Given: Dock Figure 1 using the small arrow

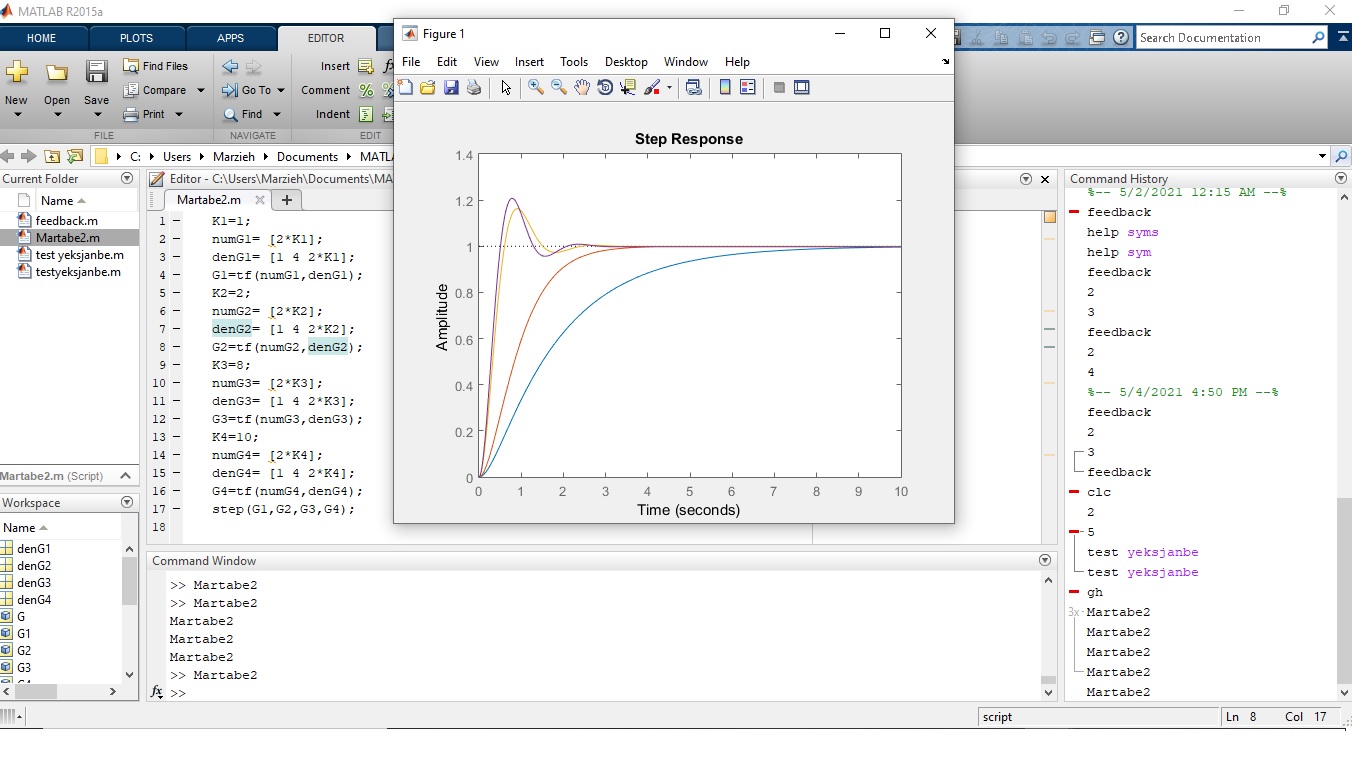Looking at the screenshot, I should coord(945,62).
